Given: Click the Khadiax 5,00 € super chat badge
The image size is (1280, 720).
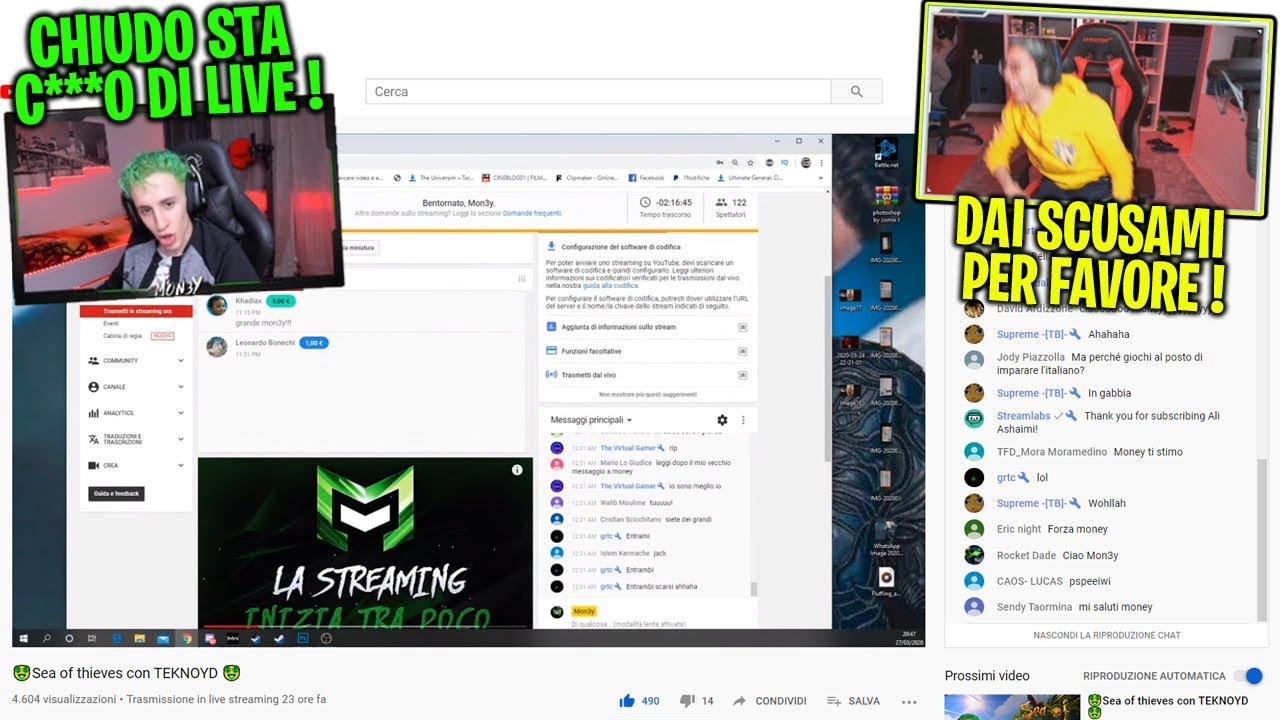Looking at the screenshot, I should [x=281, y=301].
